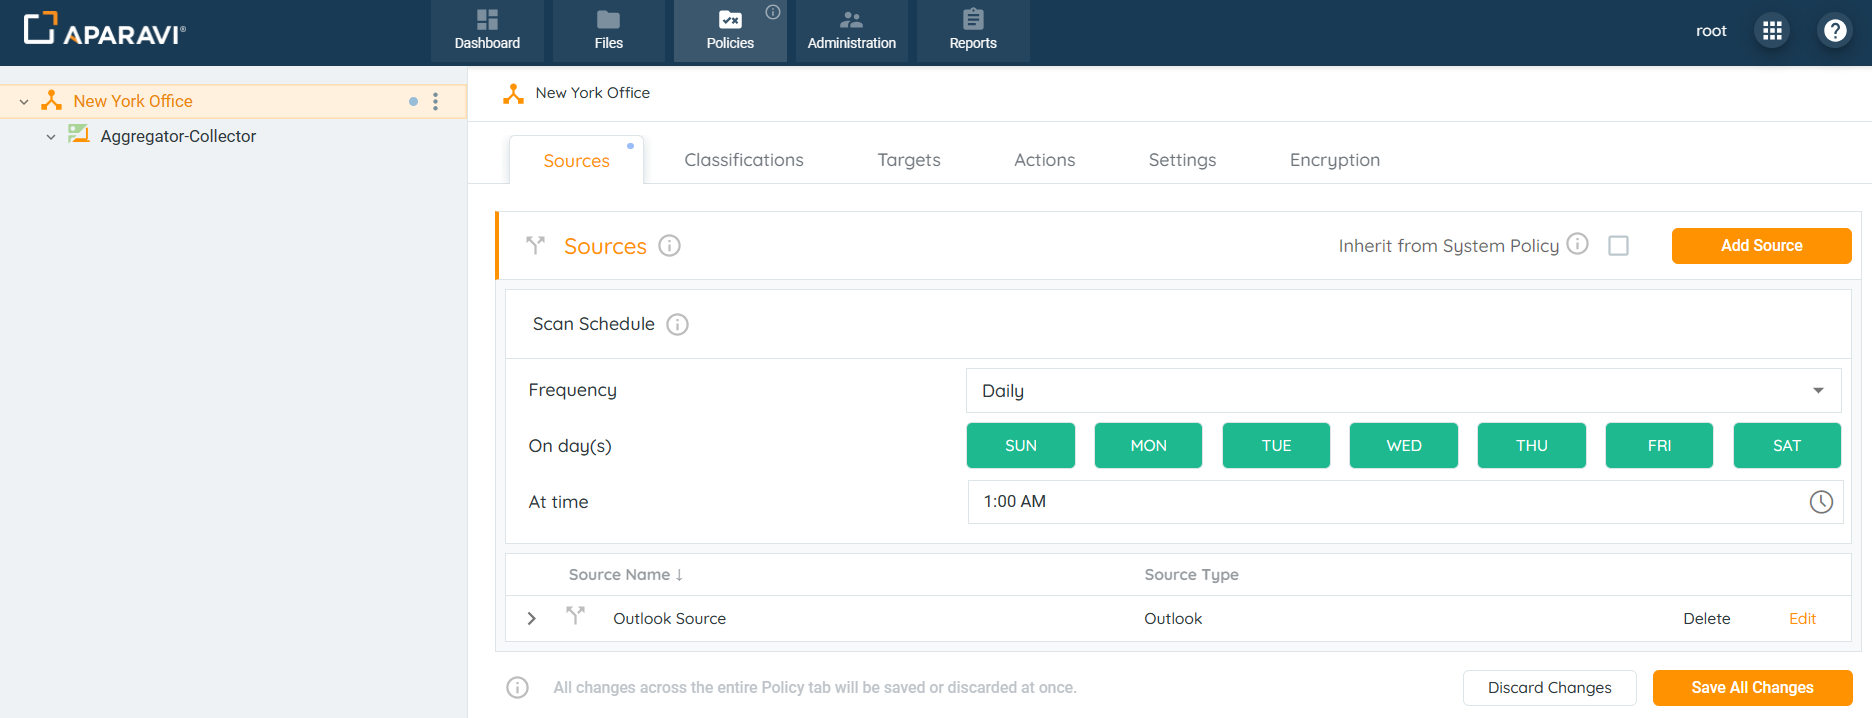Open the Frequency dropdown
1872x718 pixels.
click(1403, 391)
